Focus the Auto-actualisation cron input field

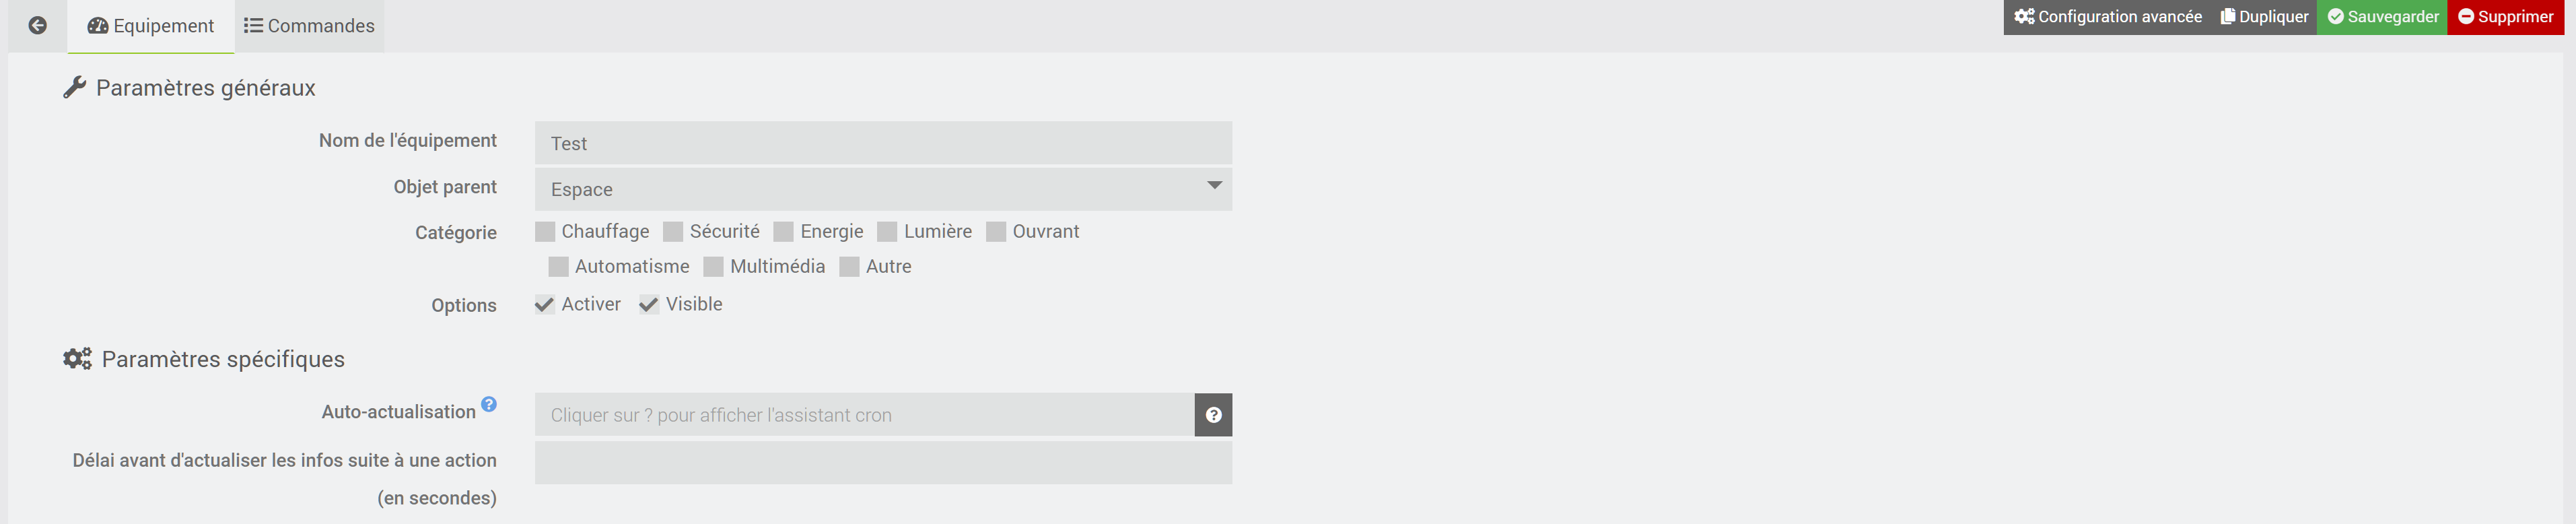(864, 415)
